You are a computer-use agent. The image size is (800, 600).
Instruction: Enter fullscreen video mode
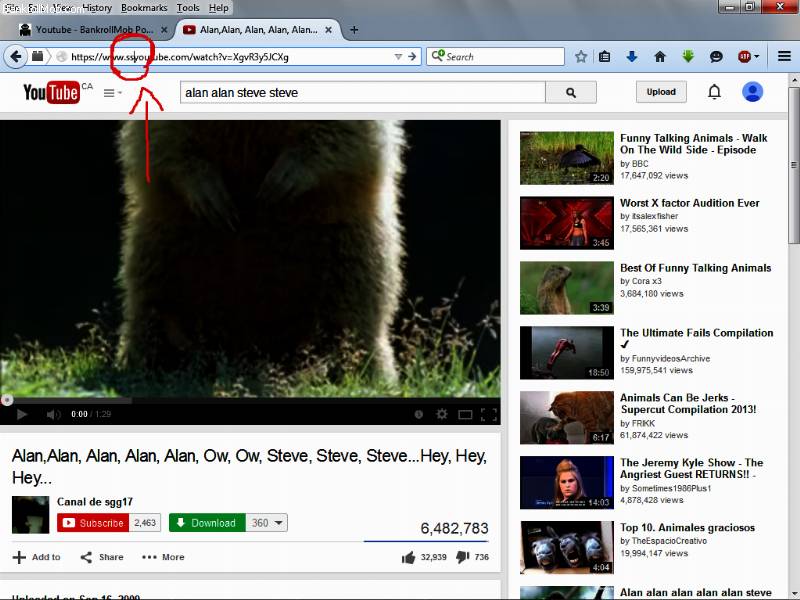tap(489, 414)
